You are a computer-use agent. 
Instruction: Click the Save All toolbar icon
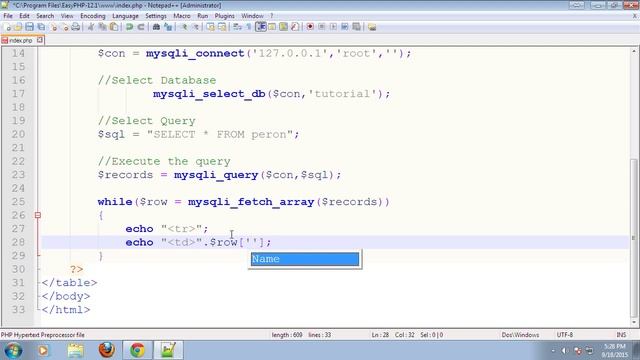tap(41, 27)
